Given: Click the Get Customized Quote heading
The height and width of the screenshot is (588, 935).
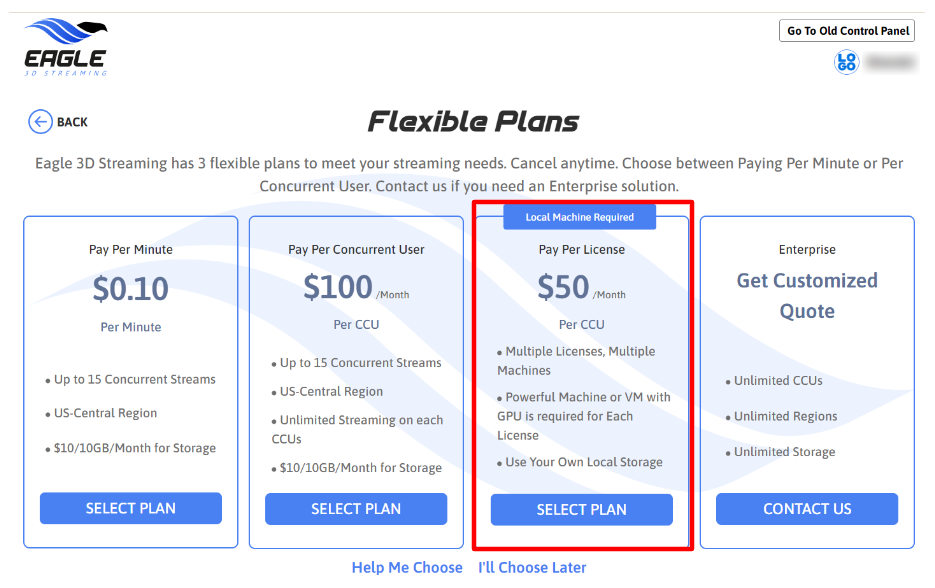Looking at the screenshot, I should 807,296.
